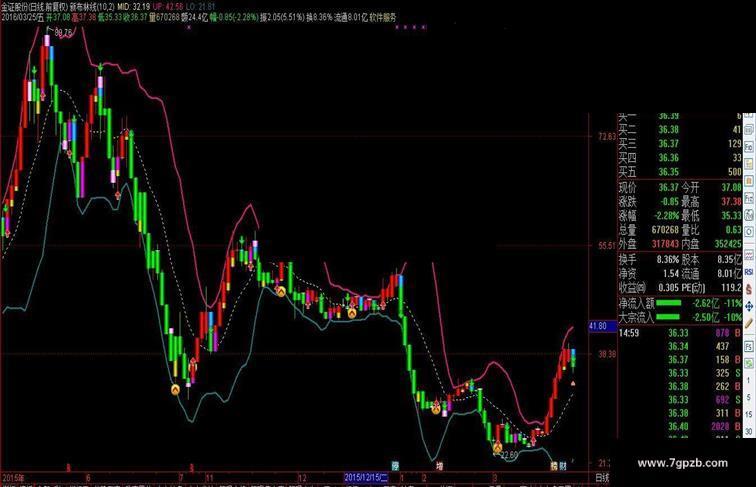Click the 增 event marker on chart bottom
This screenshot has height=487, width=756.
click(439, 466)
